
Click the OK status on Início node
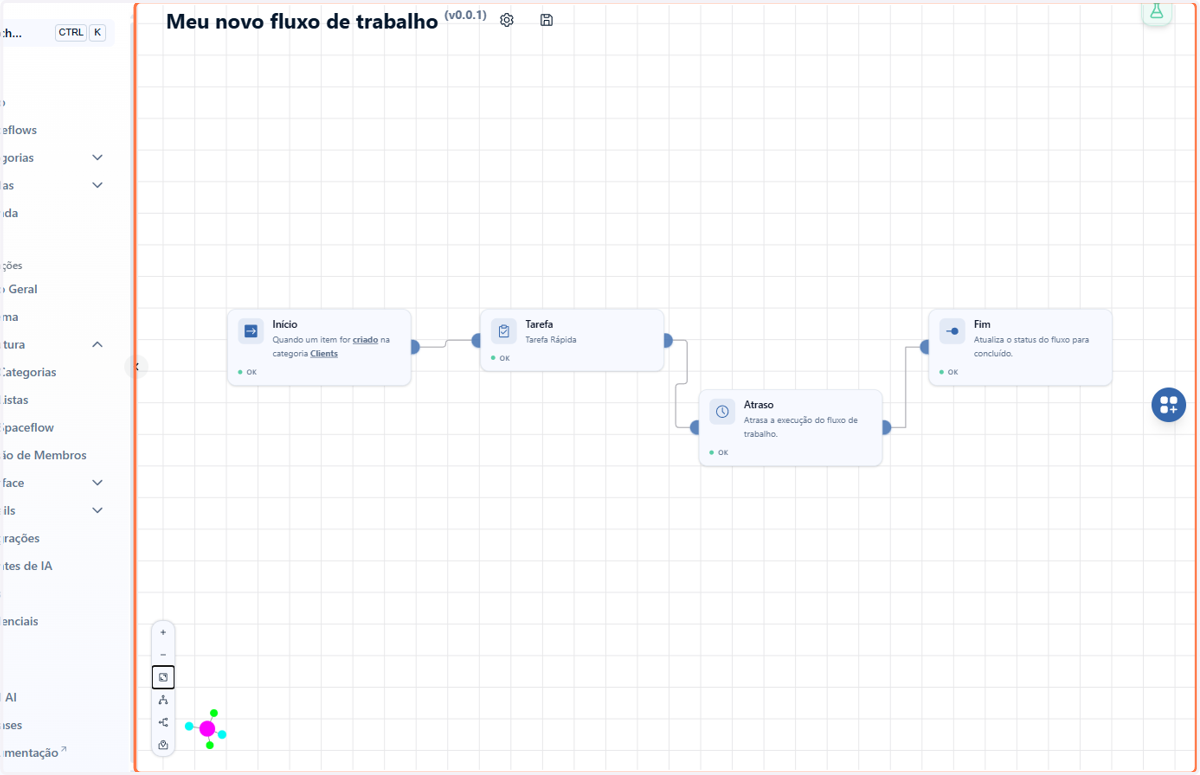tap(247, 372)
